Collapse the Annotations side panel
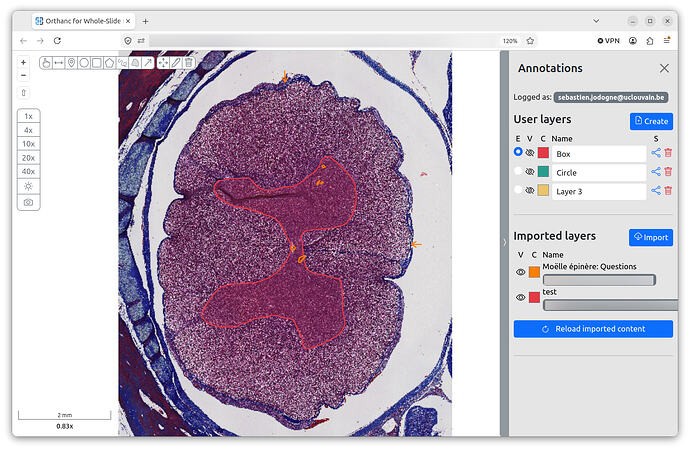The height and width of the screenshot is (450, 690). (x=505, y=242)
